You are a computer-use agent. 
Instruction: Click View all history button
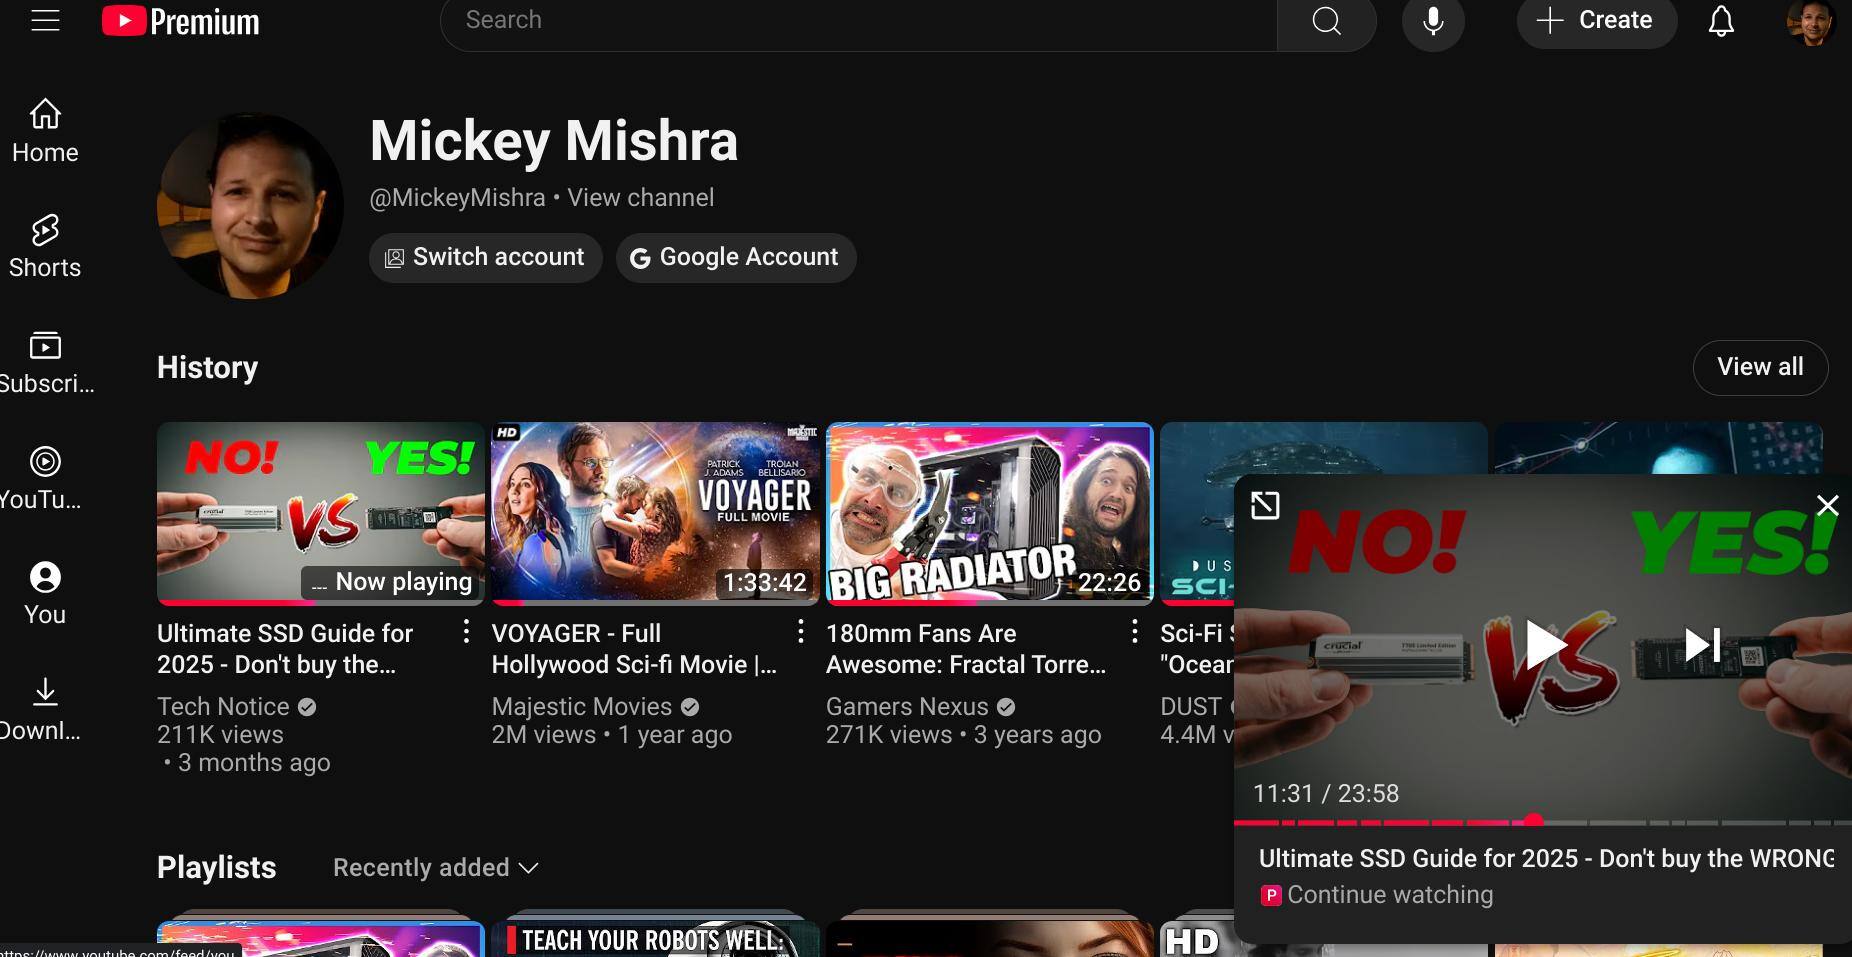[1759, 367]
